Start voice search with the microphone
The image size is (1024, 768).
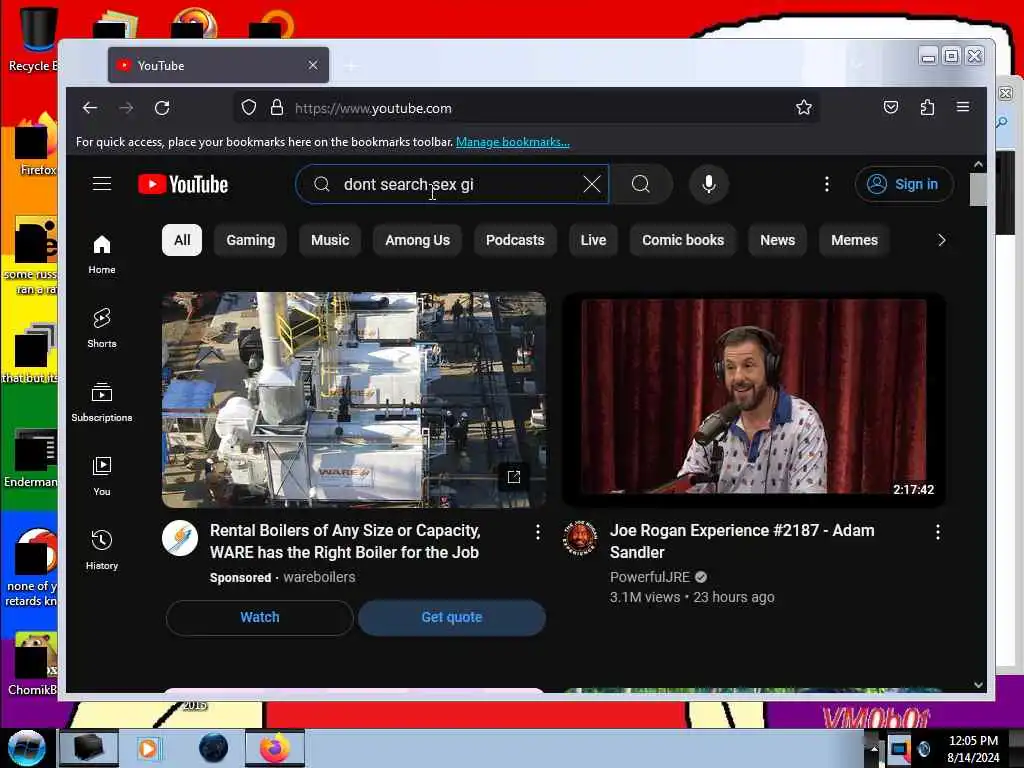click(709, 184)
